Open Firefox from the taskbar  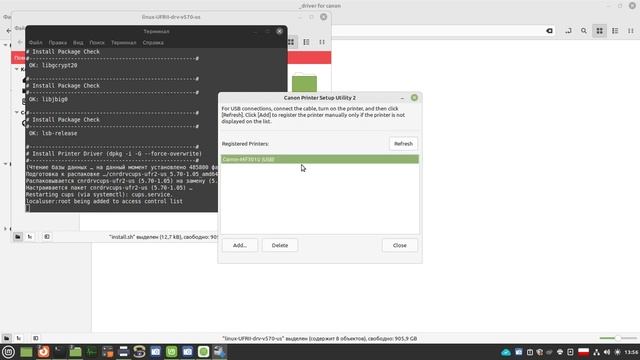[x=43, y=352]
